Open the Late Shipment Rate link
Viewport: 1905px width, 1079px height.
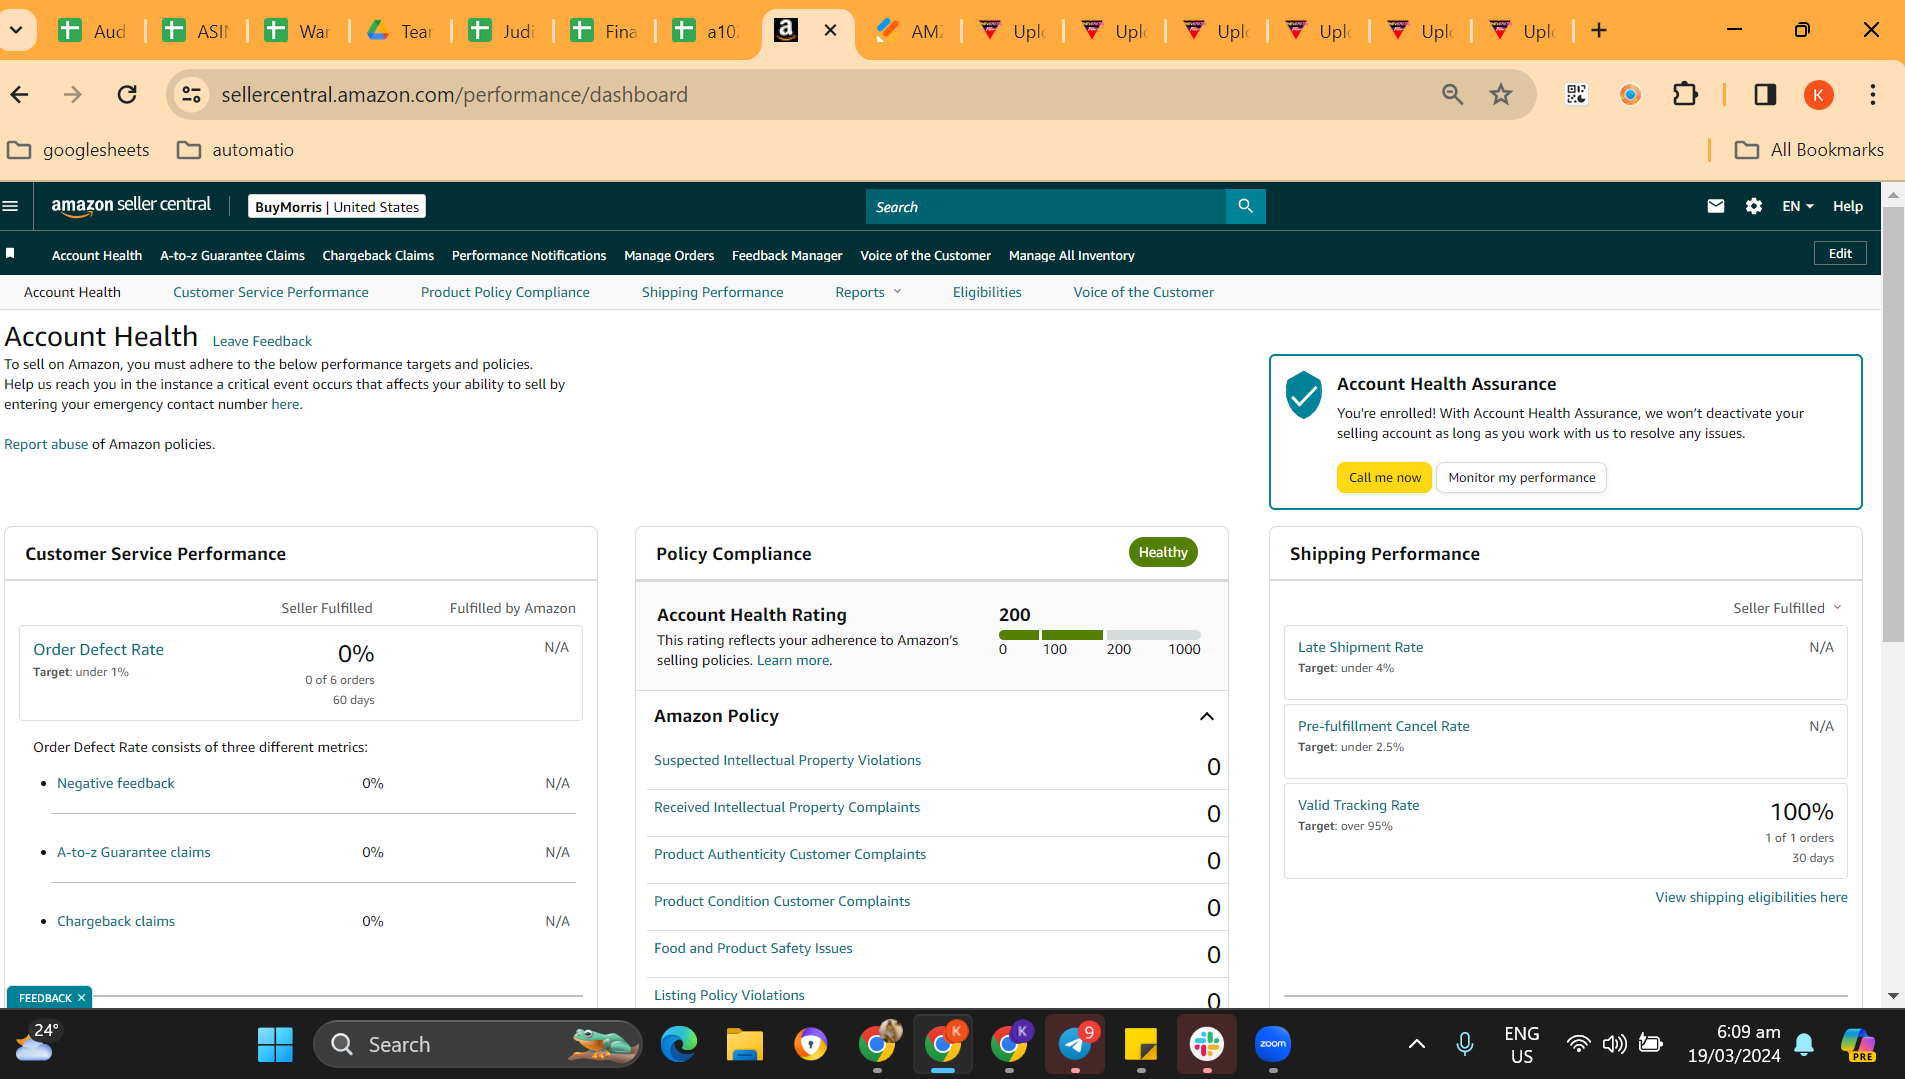pyautogui.click(x=1360, y=647)
